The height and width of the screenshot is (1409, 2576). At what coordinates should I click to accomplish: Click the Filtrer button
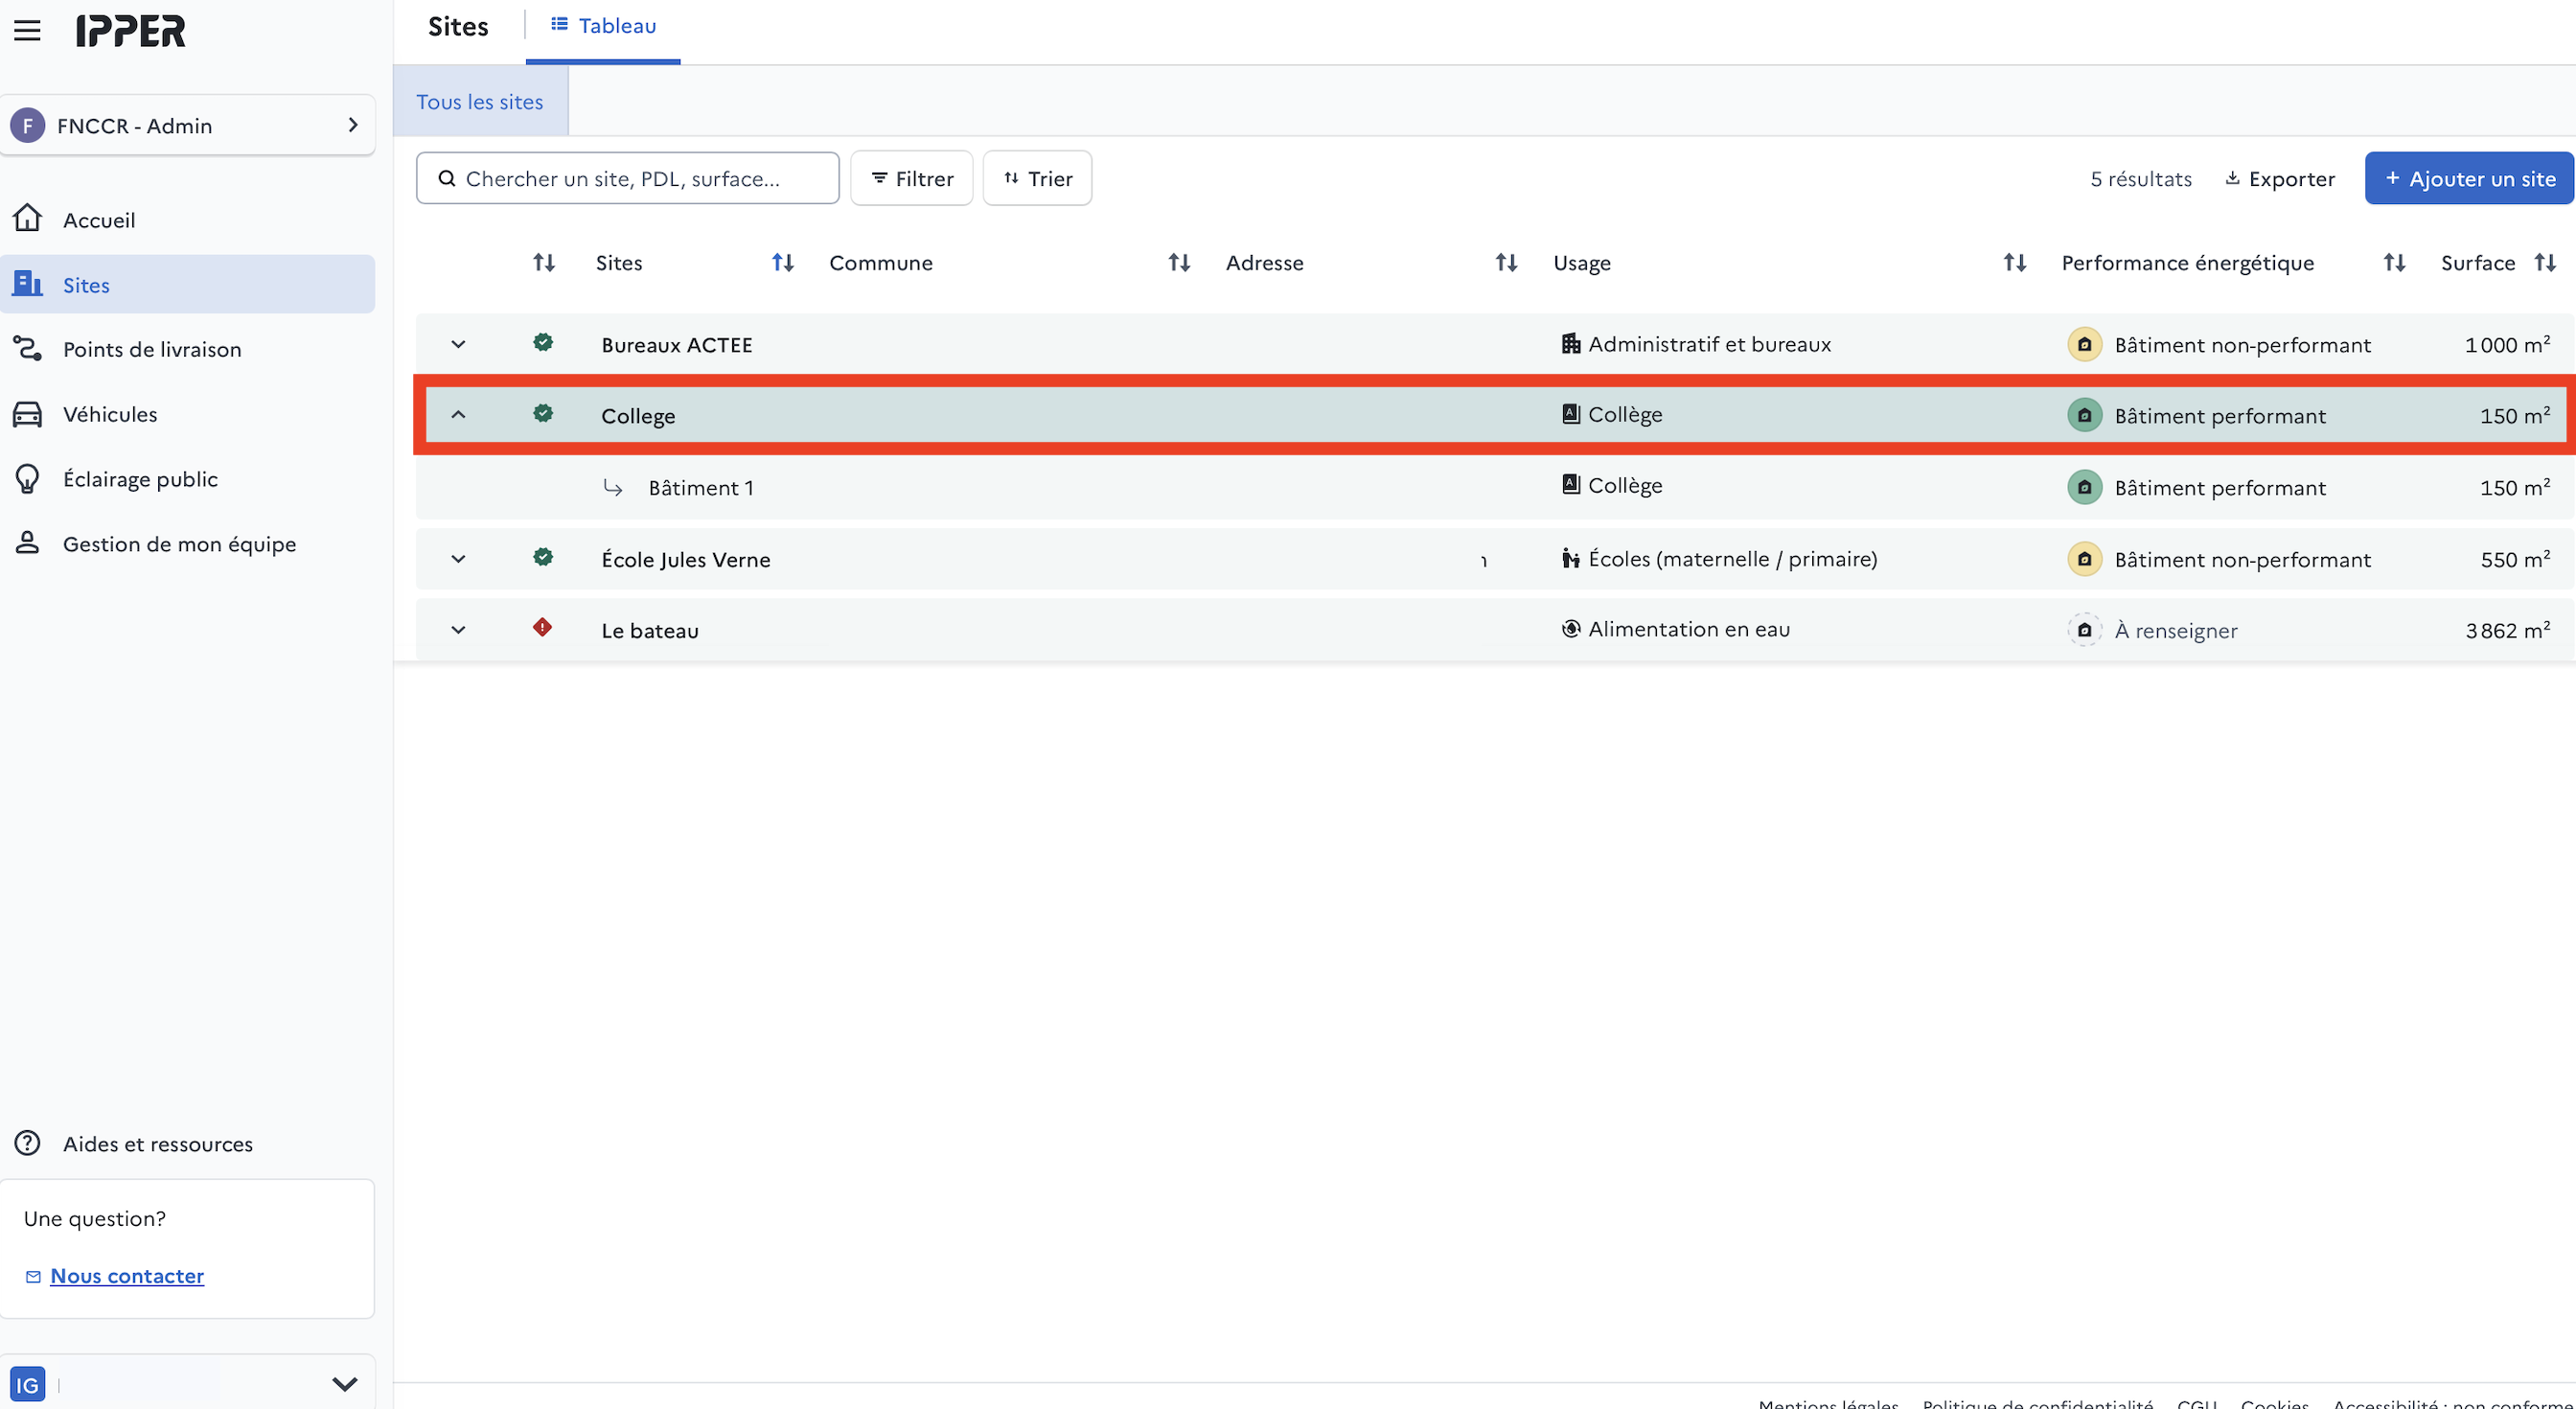pos(912,178)
